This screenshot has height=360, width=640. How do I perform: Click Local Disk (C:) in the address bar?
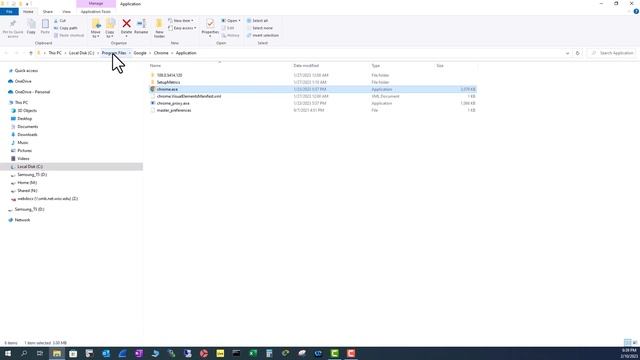(x=81, y=53)
